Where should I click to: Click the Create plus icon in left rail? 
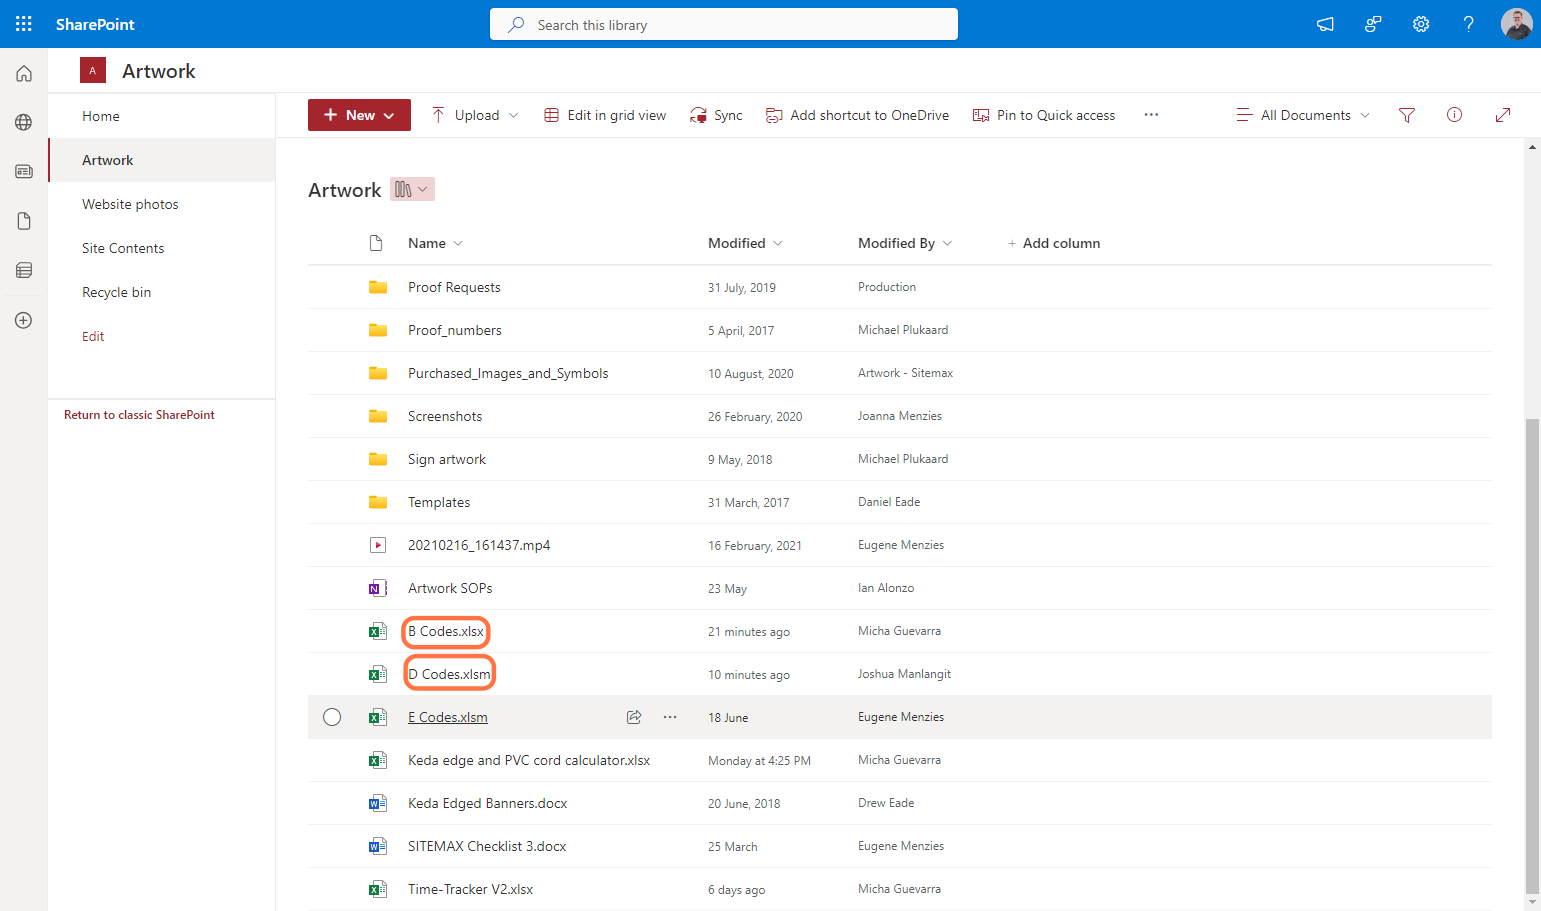(24, 320)
